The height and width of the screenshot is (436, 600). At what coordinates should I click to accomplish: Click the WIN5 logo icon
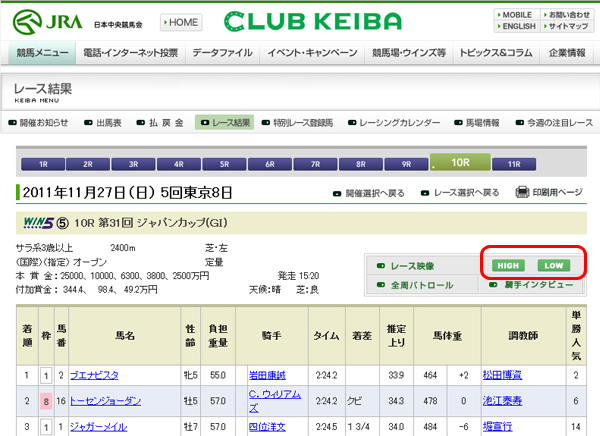[x=39, y=223]
